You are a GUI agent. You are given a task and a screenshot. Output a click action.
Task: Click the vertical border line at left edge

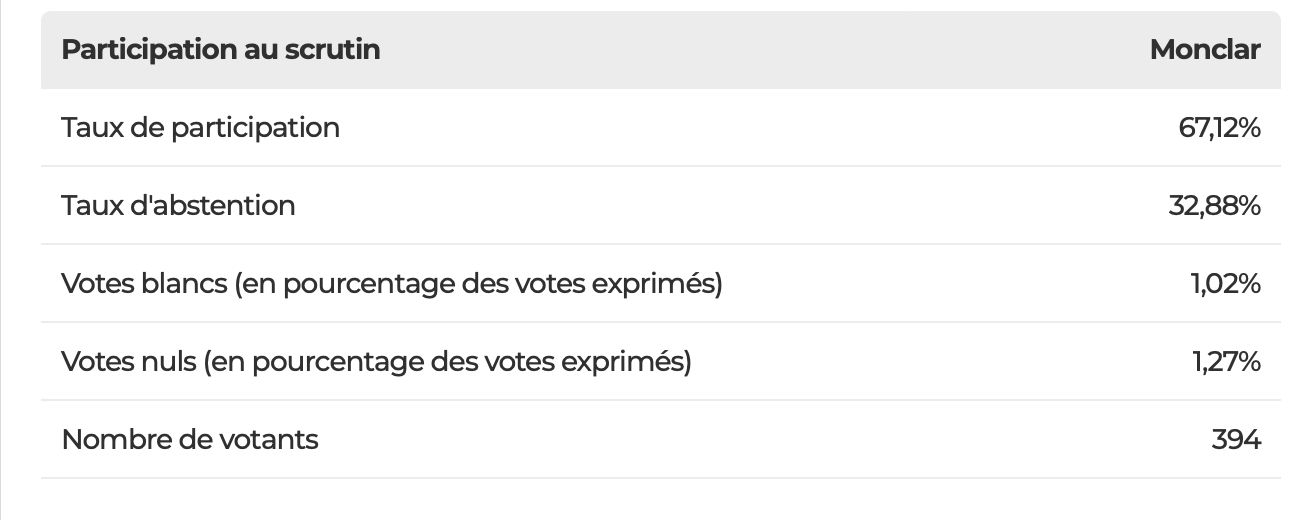[1, 260]
